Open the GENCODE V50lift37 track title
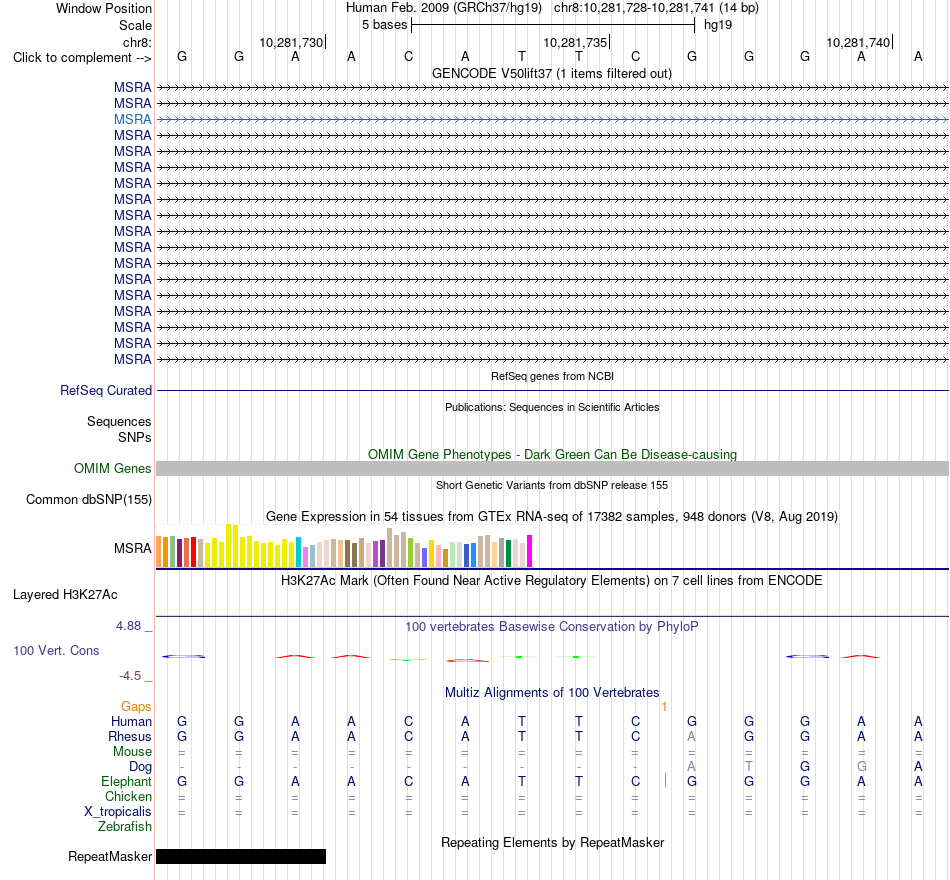The image size is (950, 880). pos(552,73)
